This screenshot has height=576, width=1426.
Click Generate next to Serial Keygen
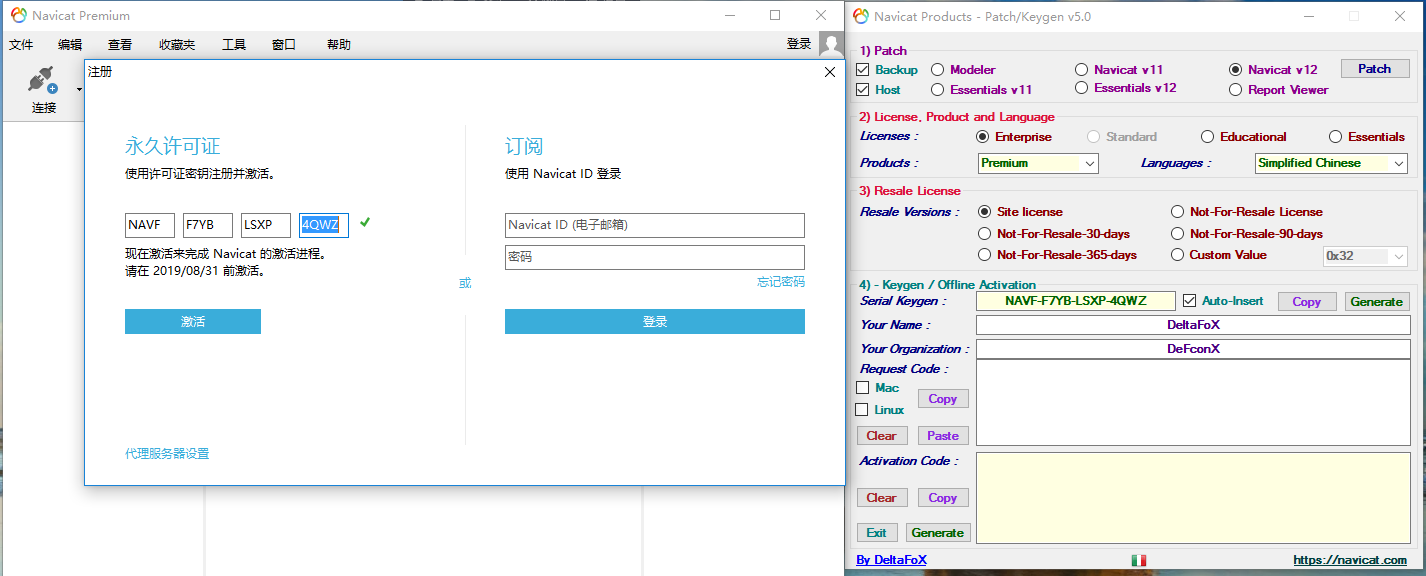click(1376, 301)
